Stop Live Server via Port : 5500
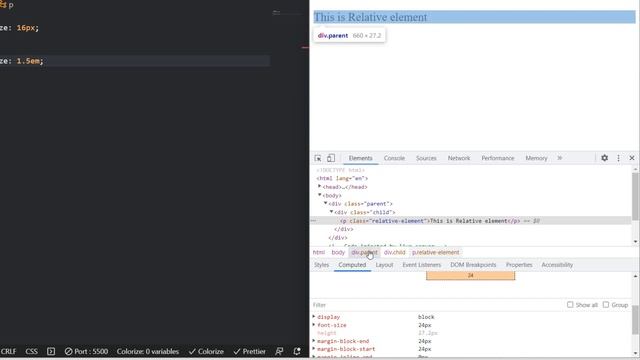Screen dimensions: 640x360 pyautogui.click(x=86, y=351)
